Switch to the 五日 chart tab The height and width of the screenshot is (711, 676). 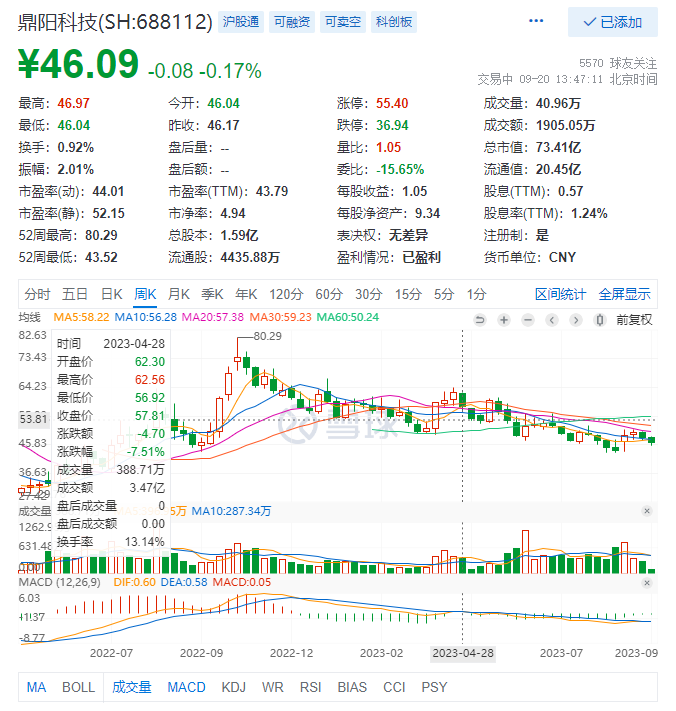tap(75, 294)
